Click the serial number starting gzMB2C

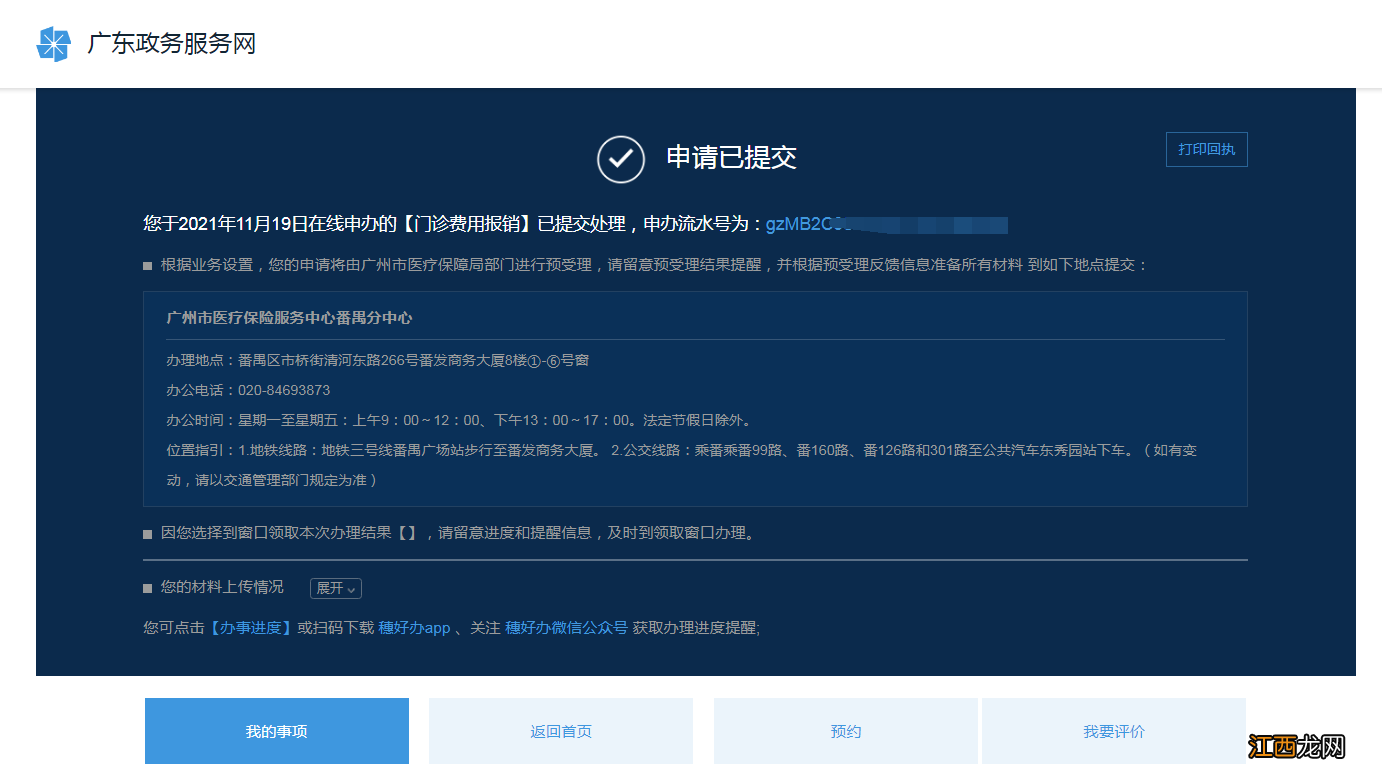pyautogui.click(x=887, y=224)
